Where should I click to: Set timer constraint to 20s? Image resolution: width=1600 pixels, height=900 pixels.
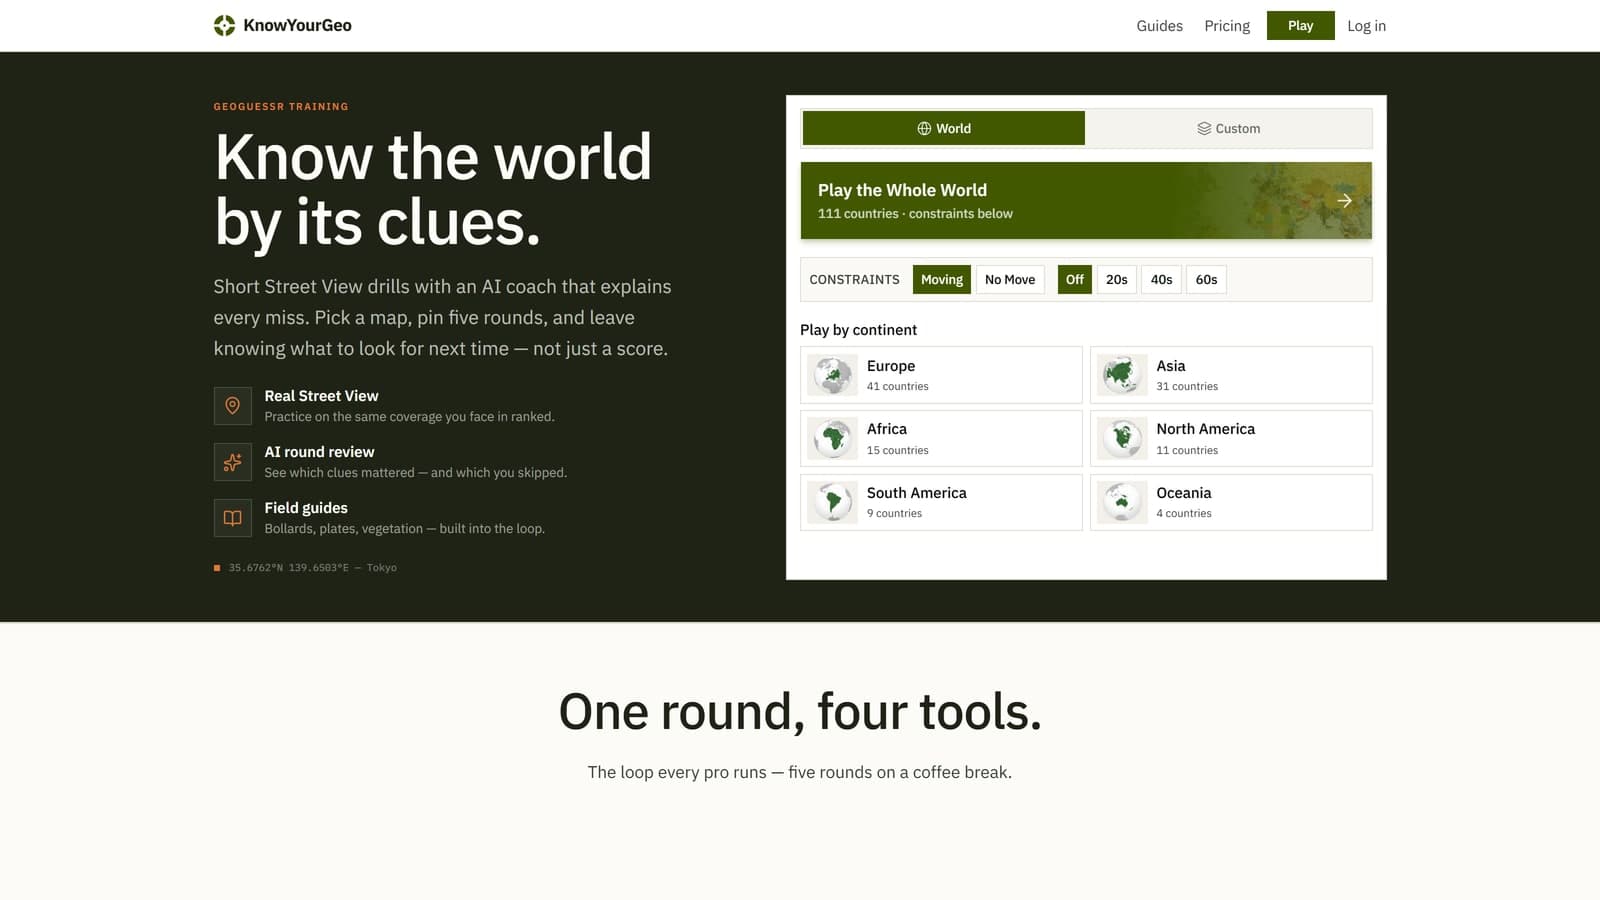click(x=1117, y=279)
